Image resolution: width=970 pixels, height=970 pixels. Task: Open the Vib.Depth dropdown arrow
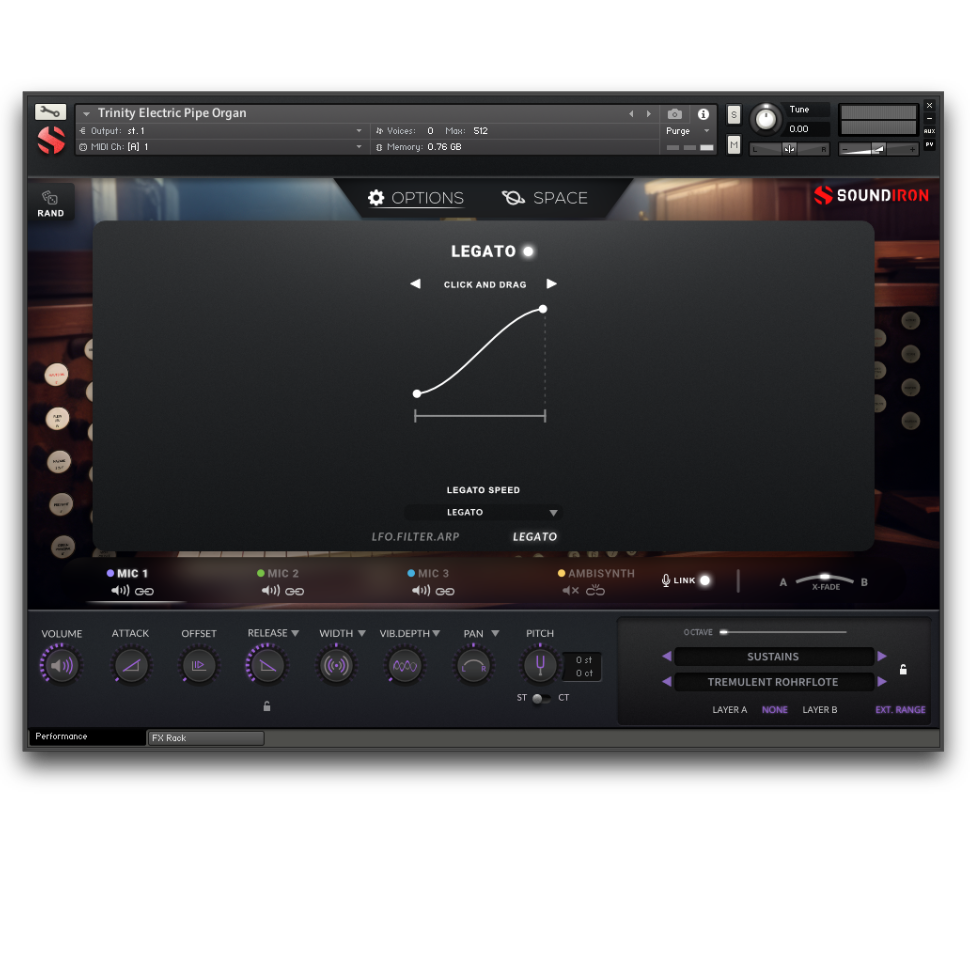click(x=436, y=633)
